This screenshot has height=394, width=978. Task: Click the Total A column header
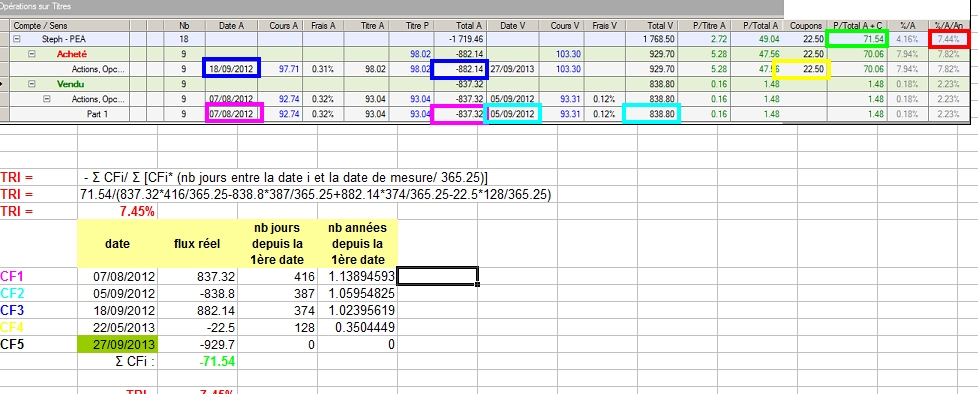pos(461,25)
